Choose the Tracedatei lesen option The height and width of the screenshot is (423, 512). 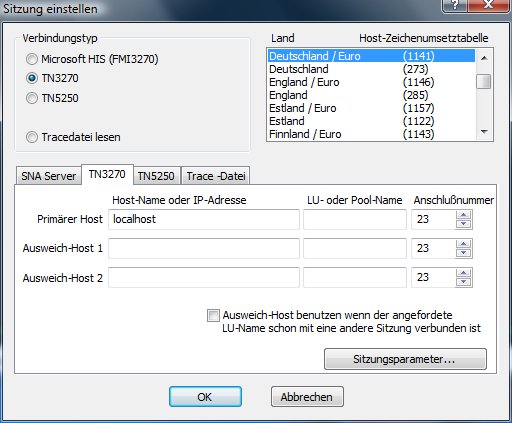tap(32, 137)
